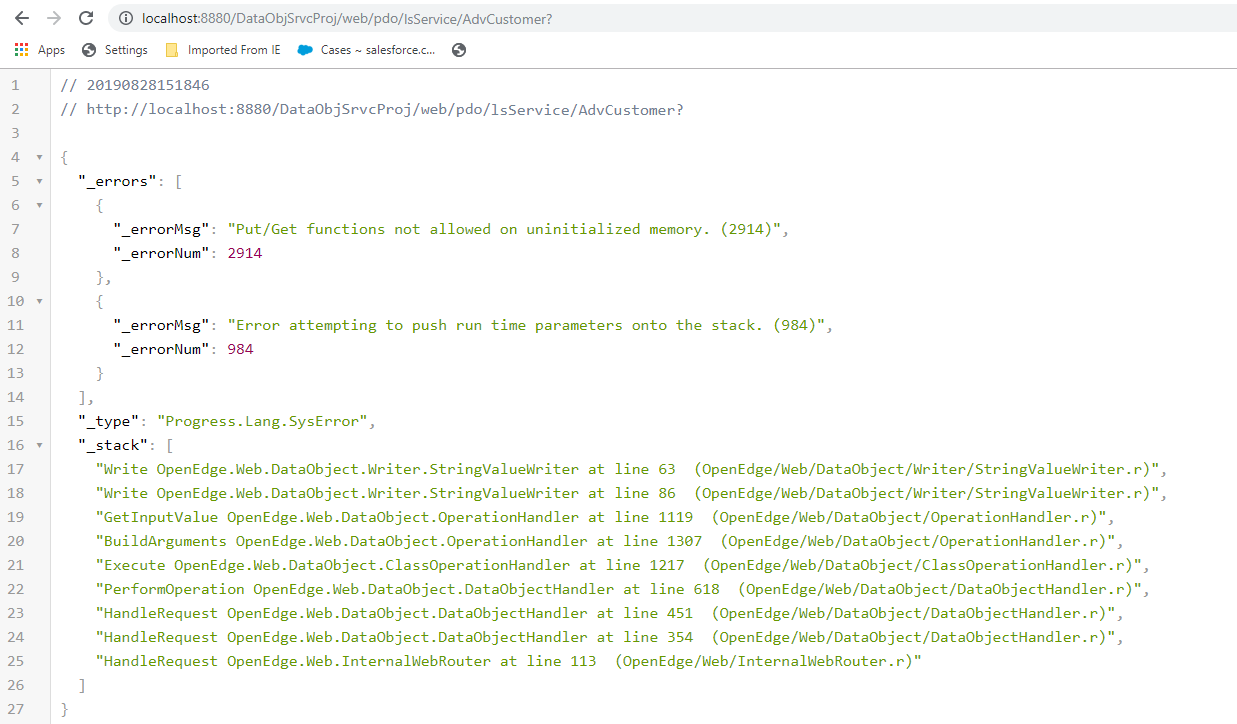The height and width of the screenshot is (724, 1237).
Task: Go back to the previous page
Action: tap(22, 18)
